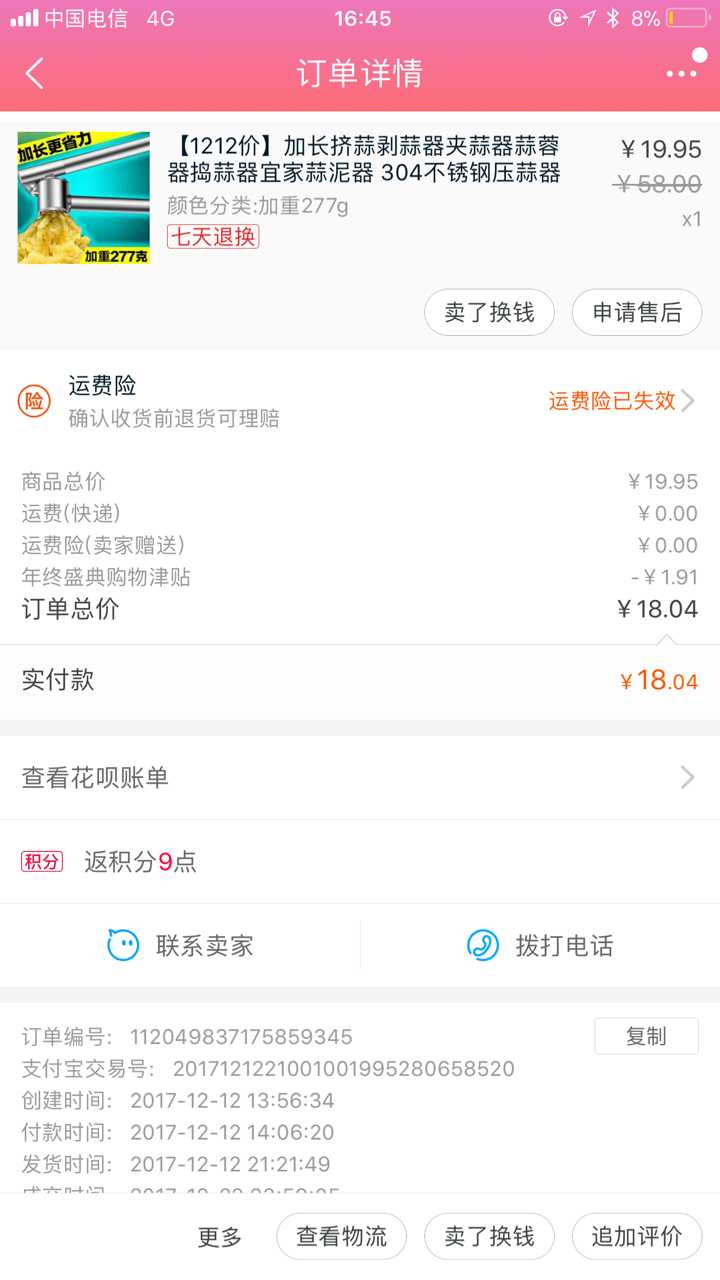
Task: Tap the garlic press product thumbnail
Action: tap(83, 198)
